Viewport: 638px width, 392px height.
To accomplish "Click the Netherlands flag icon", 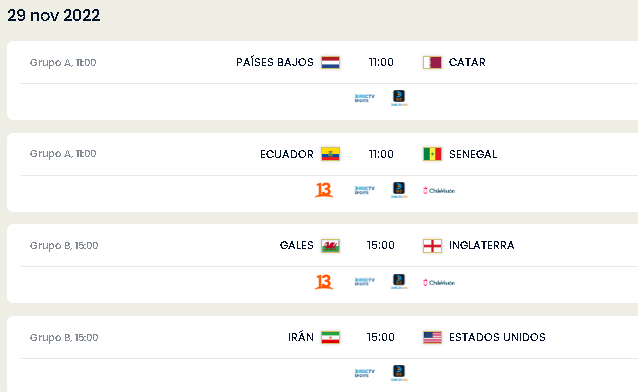I will (x=330, y=62).
